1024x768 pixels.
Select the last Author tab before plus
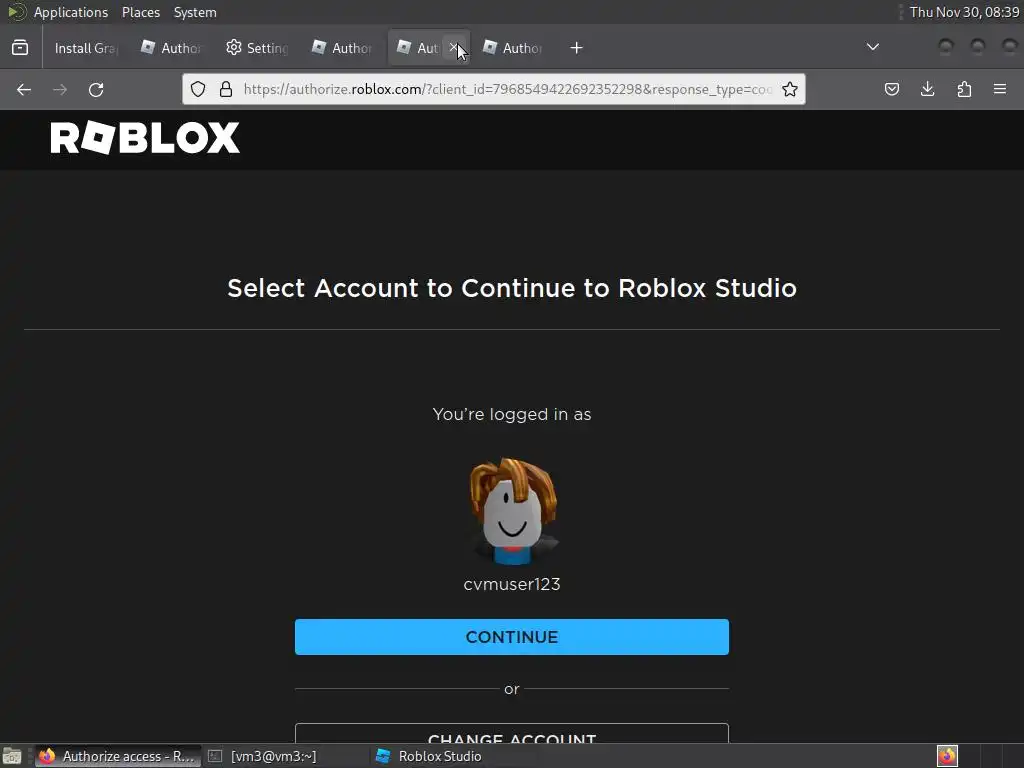click(513, 48)
